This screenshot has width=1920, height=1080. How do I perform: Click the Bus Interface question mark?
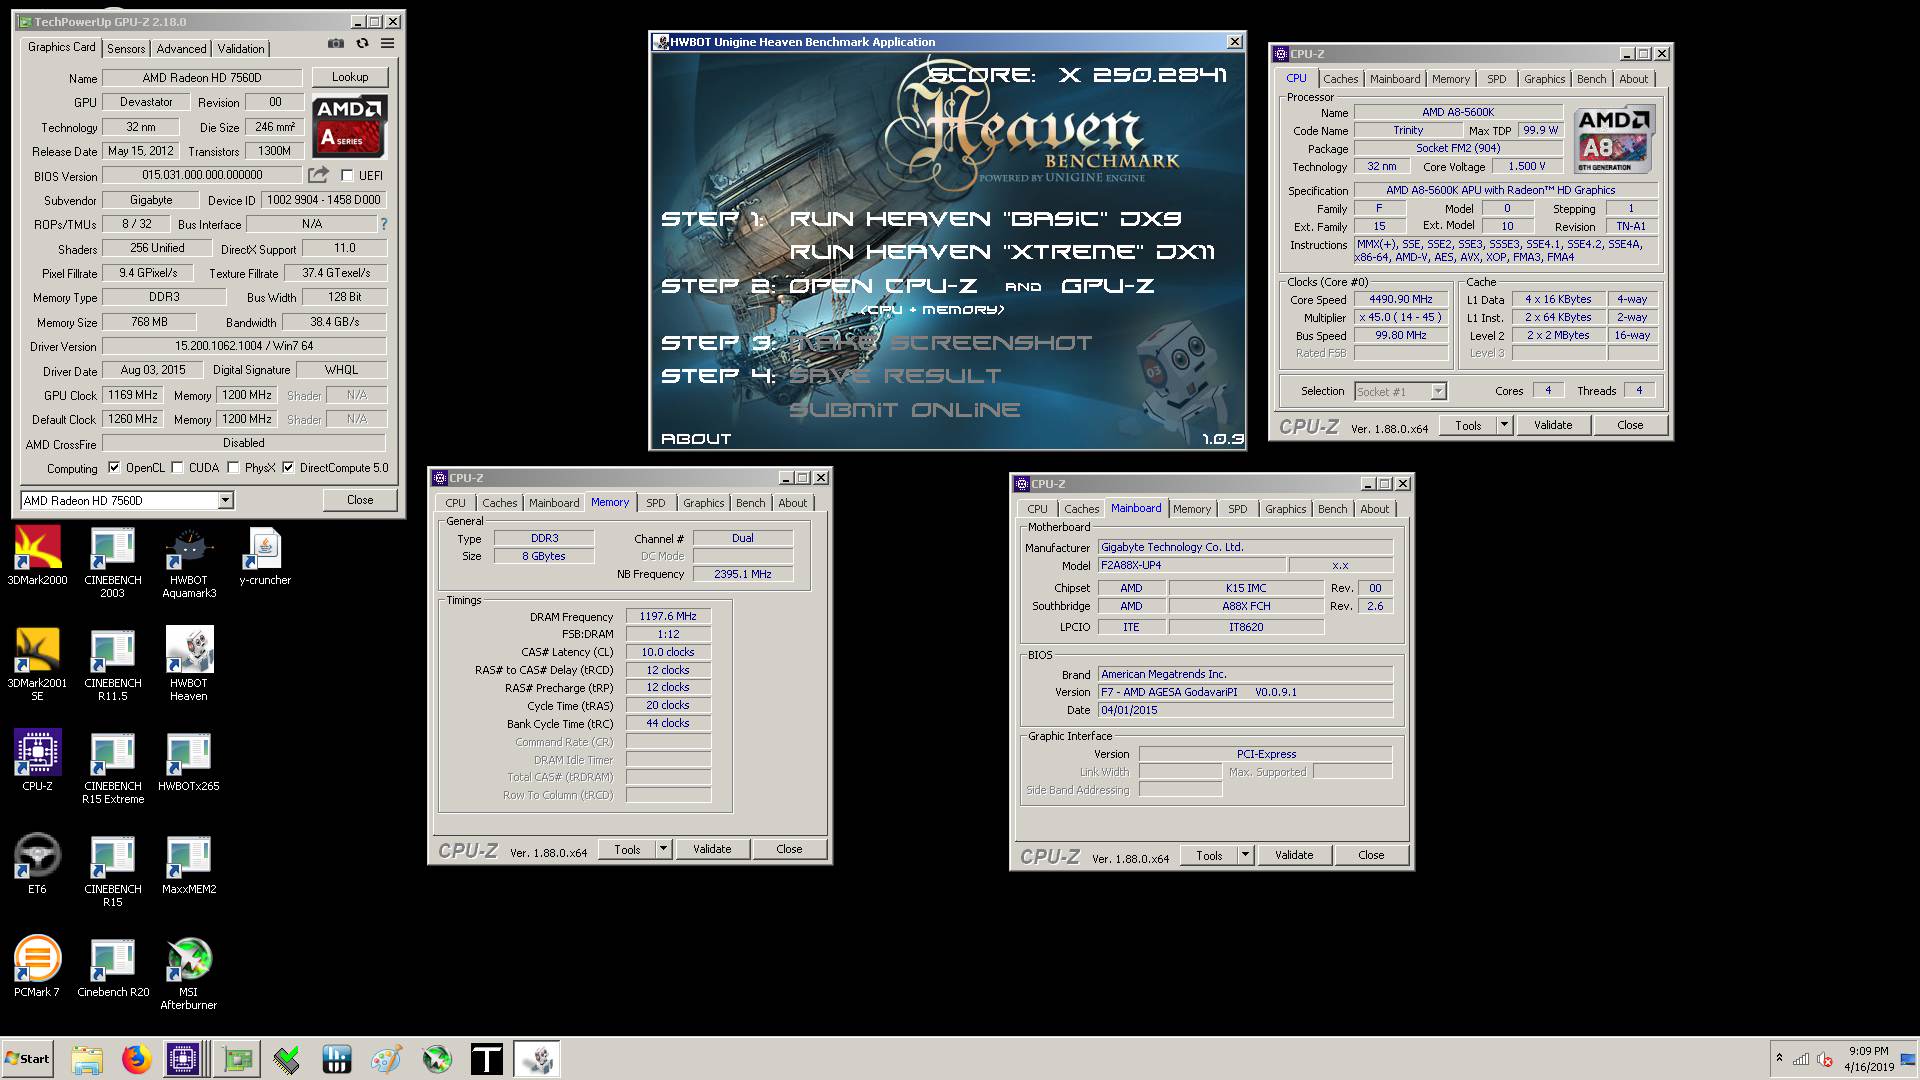pos(383,224)
